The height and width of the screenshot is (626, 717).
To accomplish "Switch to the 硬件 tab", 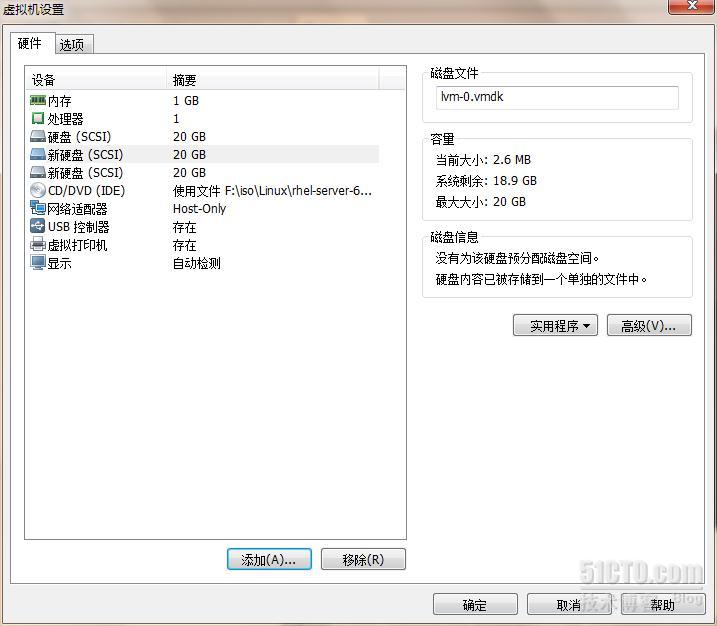I will coord(32,43).
